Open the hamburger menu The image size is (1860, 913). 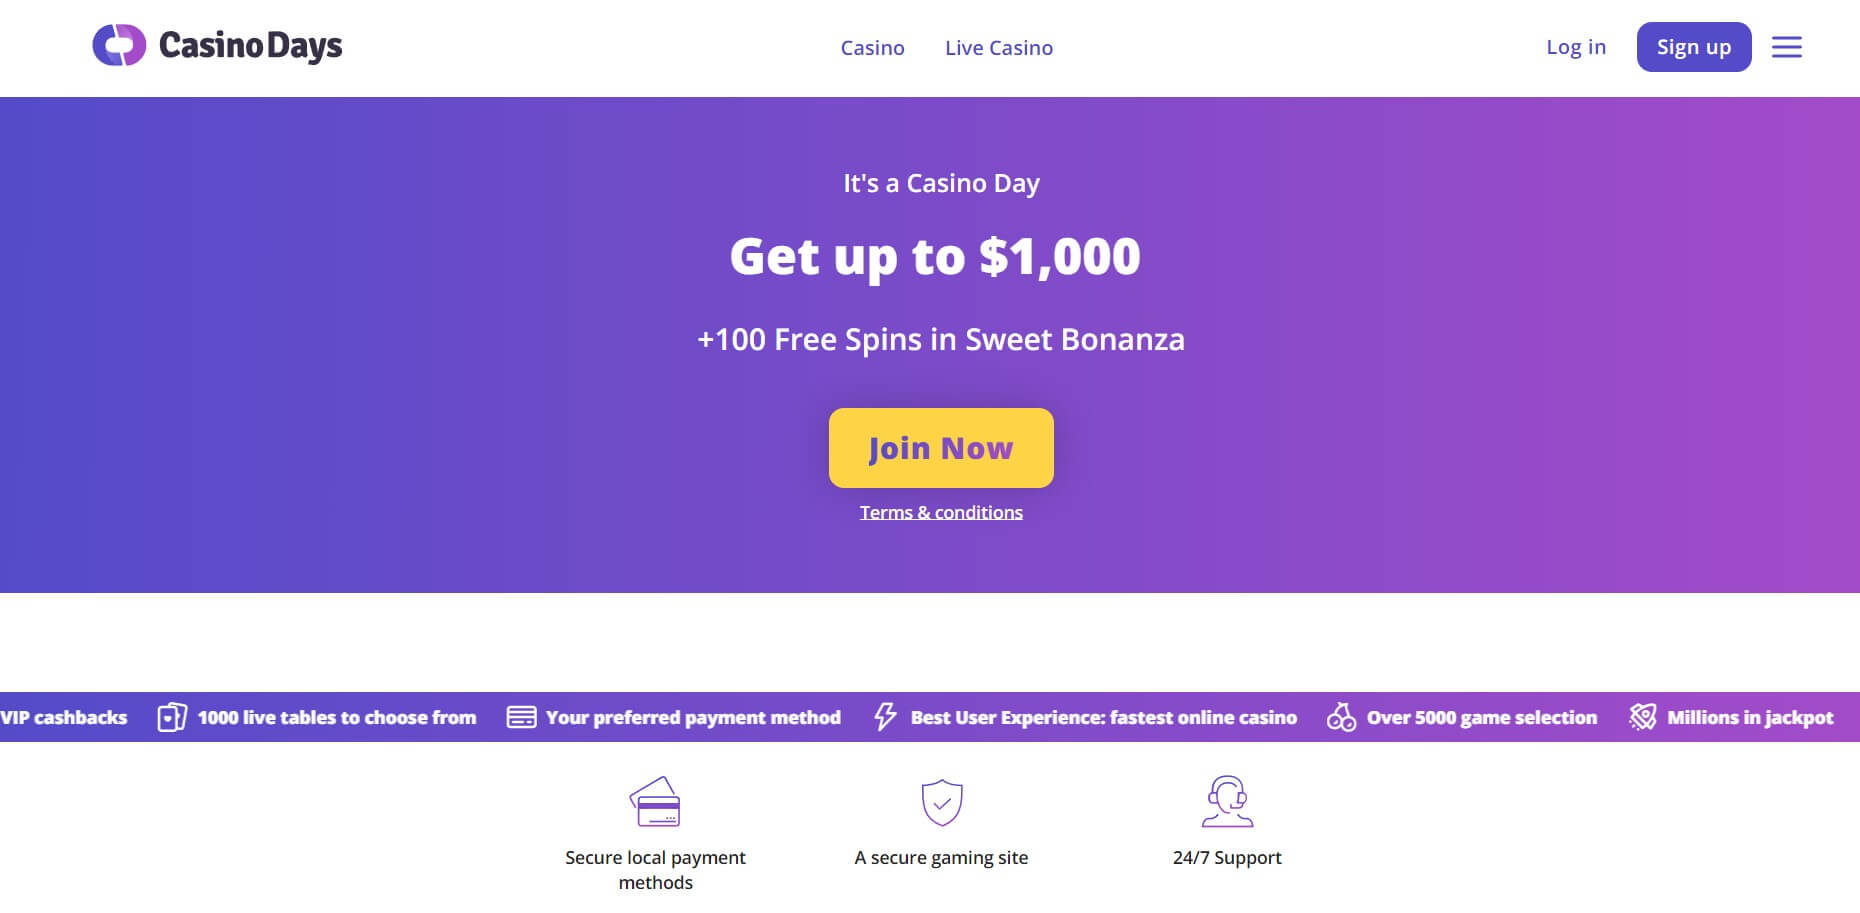(x=1787, y=47)
